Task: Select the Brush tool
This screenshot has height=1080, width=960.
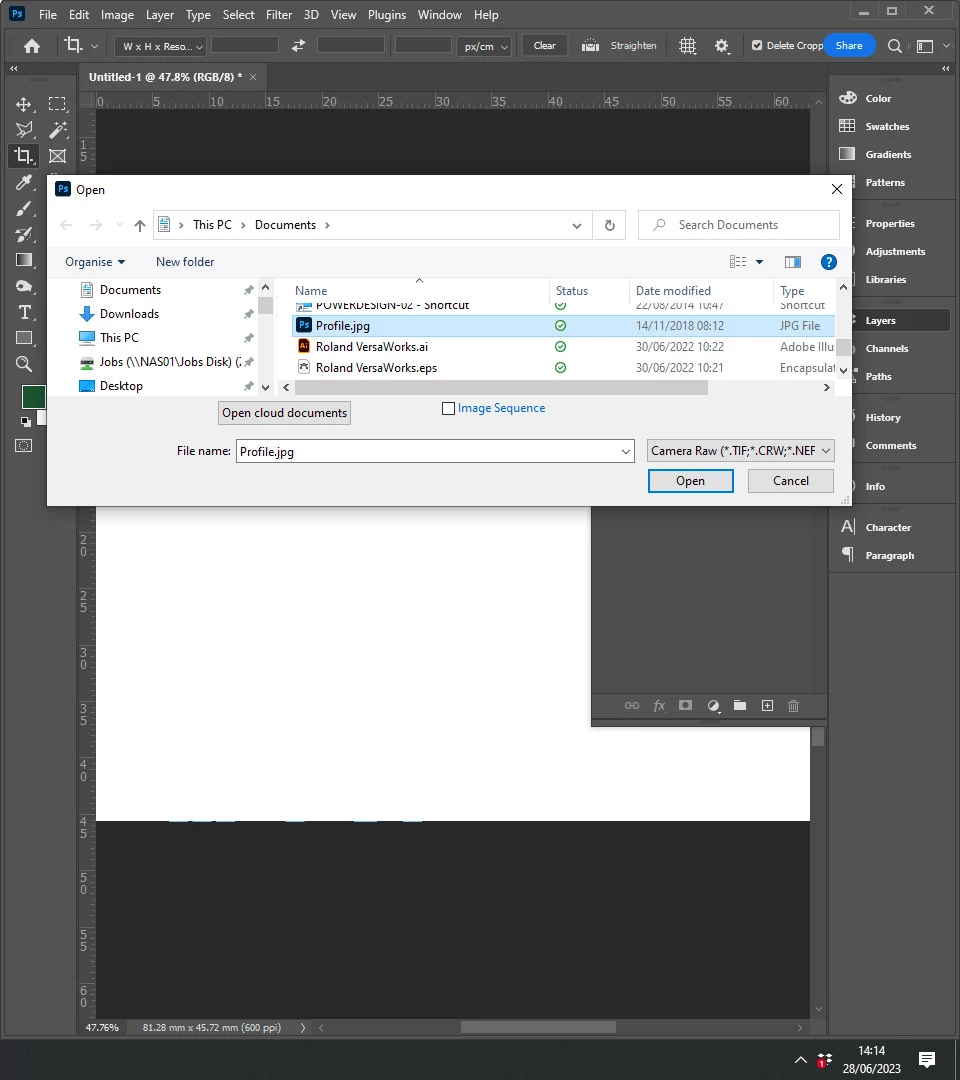Action: coord(23,208)
